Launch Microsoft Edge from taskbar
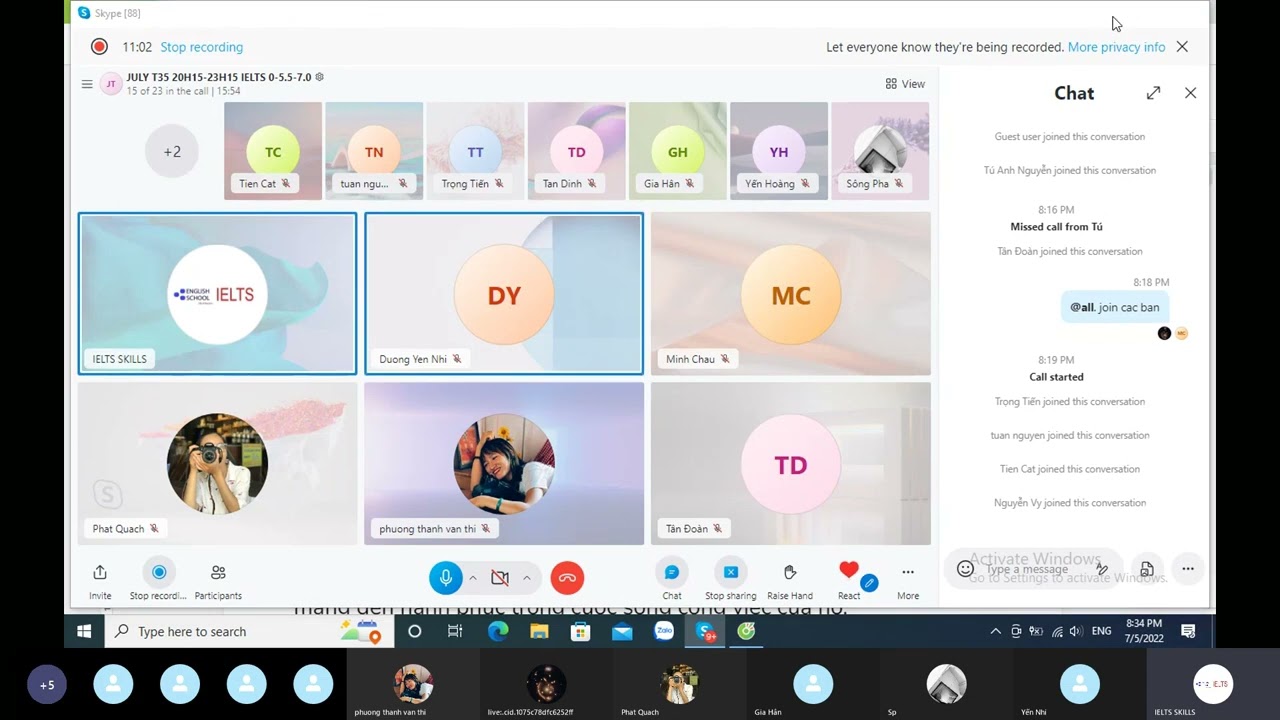Viewport: 1280px width, 720px height. pos(497,631)
